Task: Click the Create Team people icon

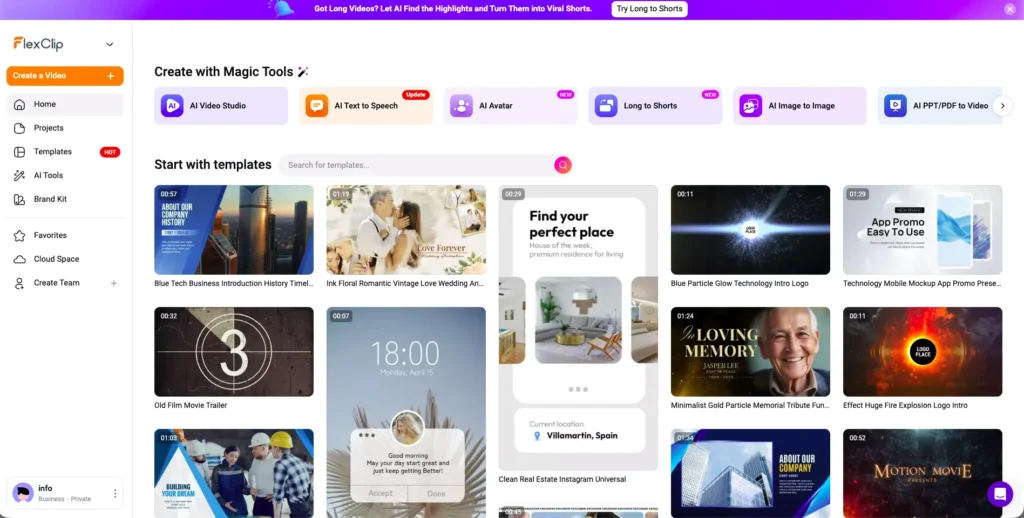Action: pyautogui.click(x=20, y=283)
